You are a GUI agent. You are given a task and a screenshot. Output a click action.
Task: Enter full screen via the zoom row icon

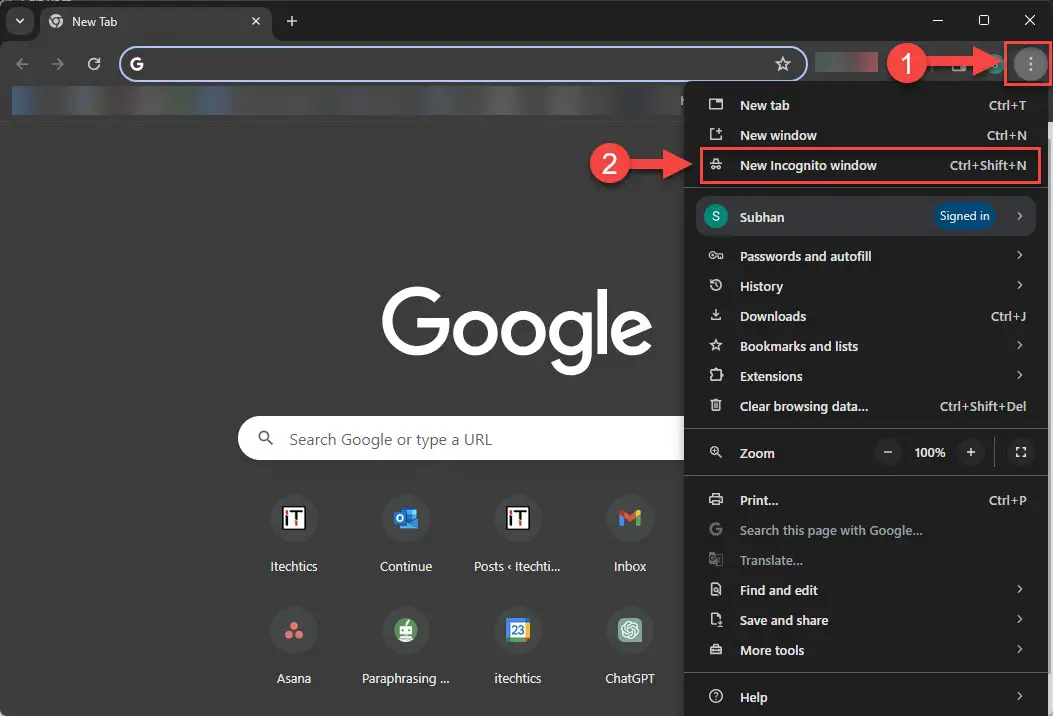tap(1020, 452)
